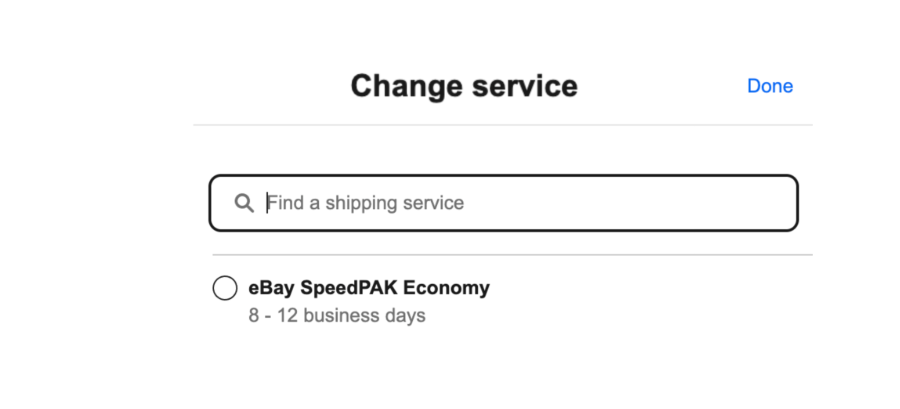Hit the magnifier left of the placeholder text
900x409 pixels.
(244, 203)
